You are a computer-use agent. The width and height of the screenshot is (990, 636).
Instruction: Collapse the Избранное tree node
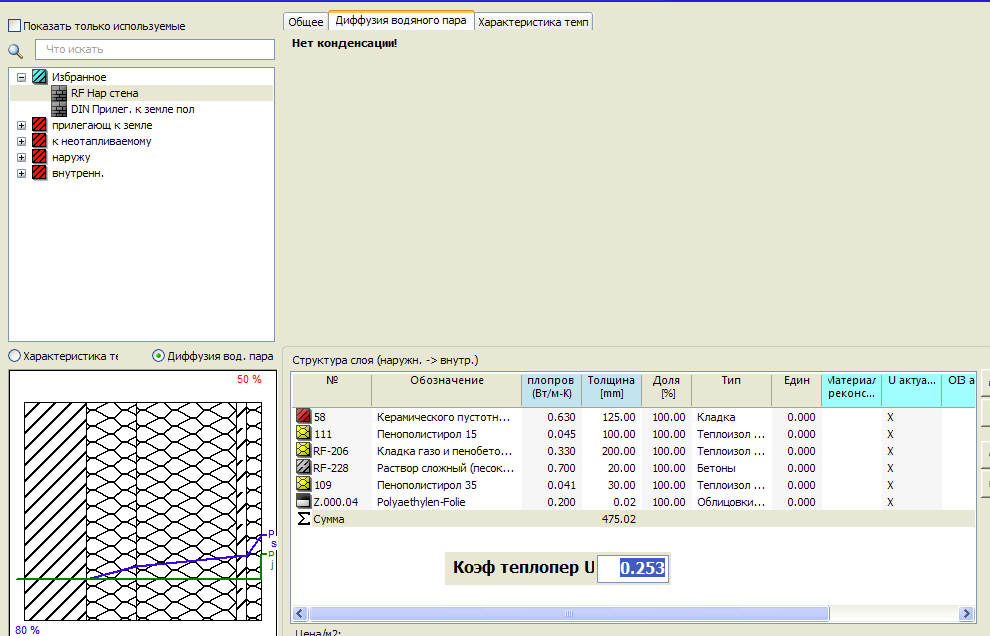(x=21, y=77)
